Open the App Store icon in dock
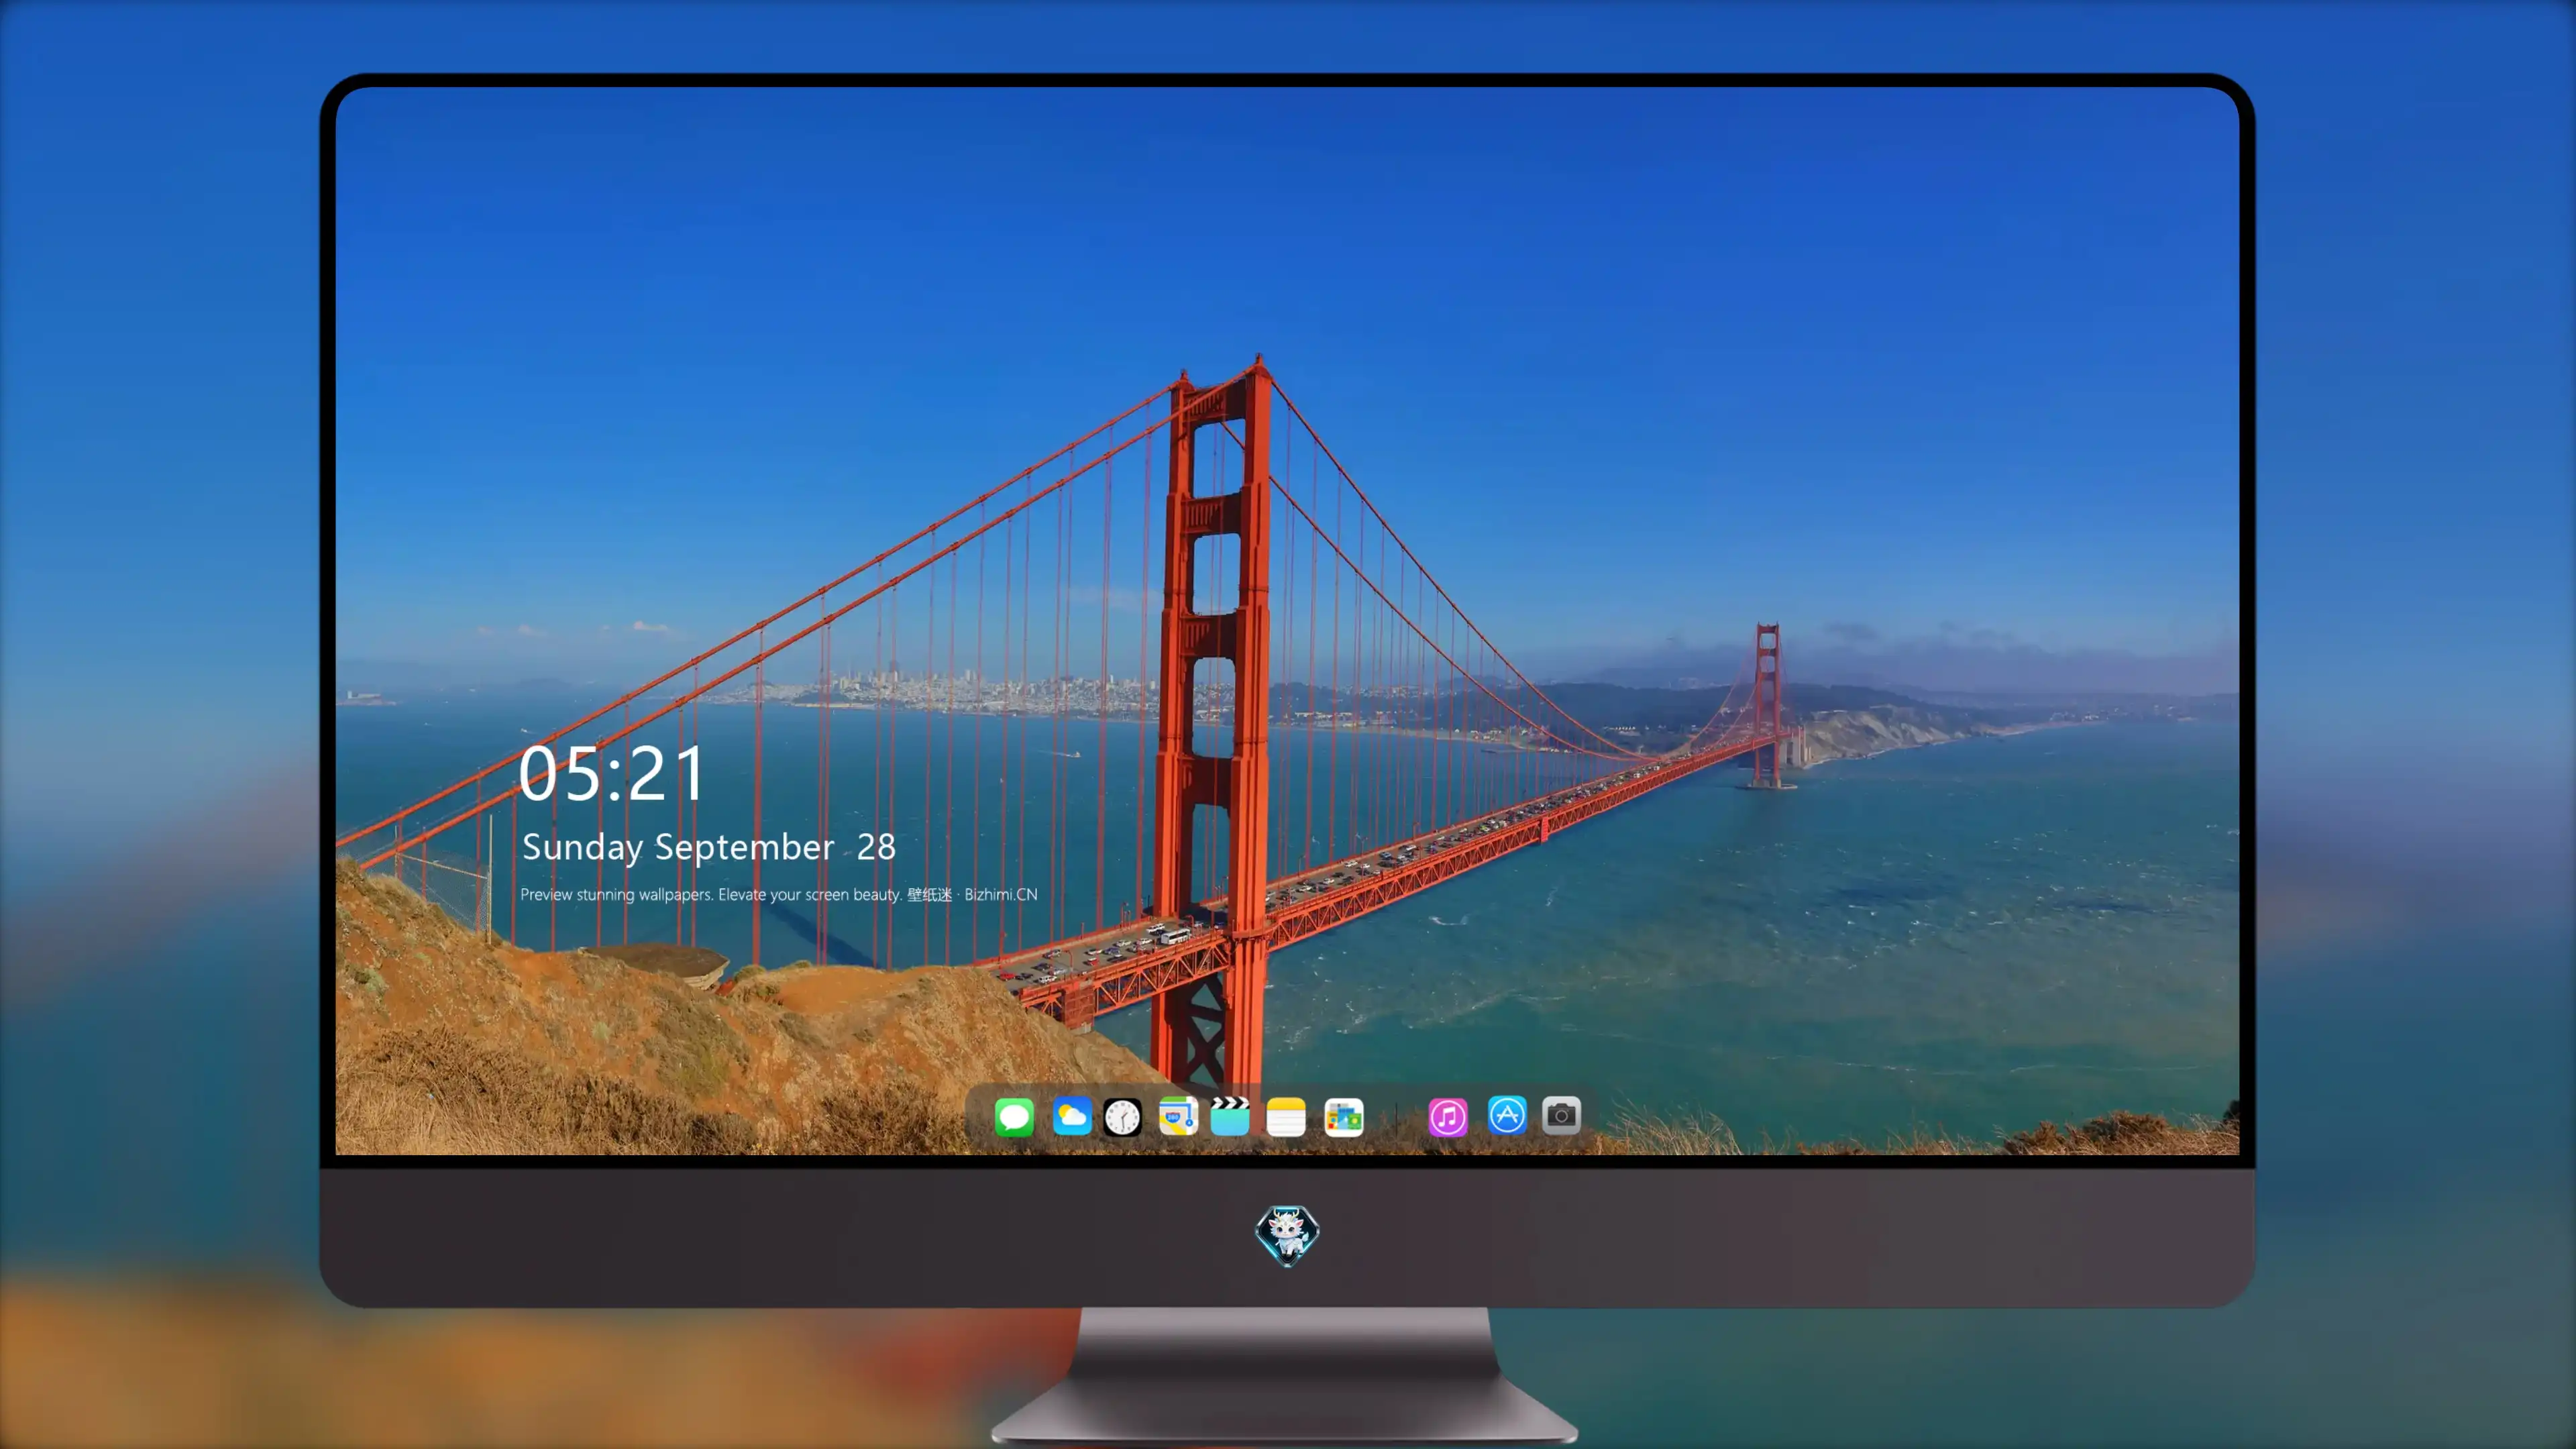Viewport: 2576px width, 1449px height. [x=1507, y=1115]
